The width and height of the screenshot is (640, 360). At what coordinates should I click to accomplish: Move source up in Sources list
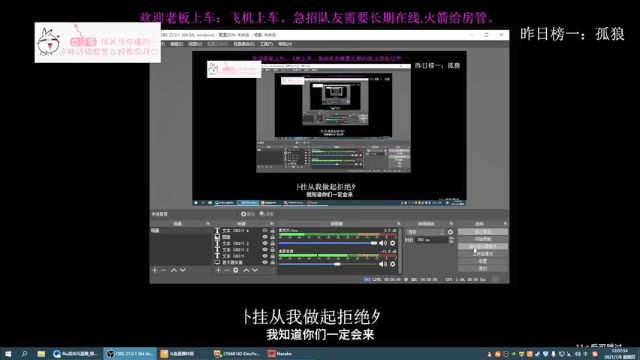tap(246, 270)
